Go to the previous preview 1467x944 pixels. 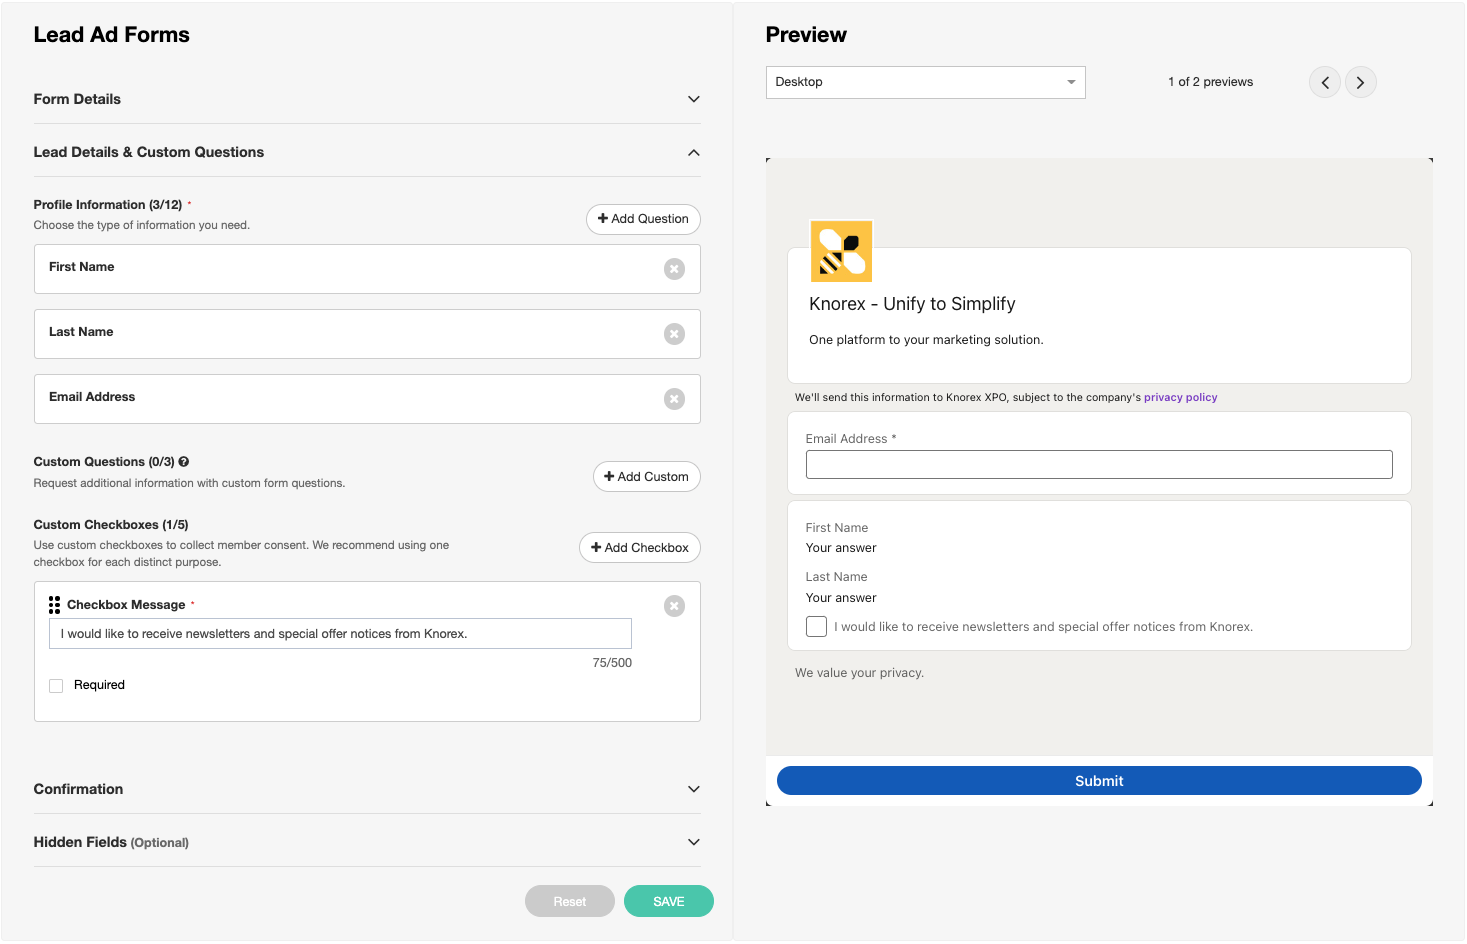(x=1325, y=82)
